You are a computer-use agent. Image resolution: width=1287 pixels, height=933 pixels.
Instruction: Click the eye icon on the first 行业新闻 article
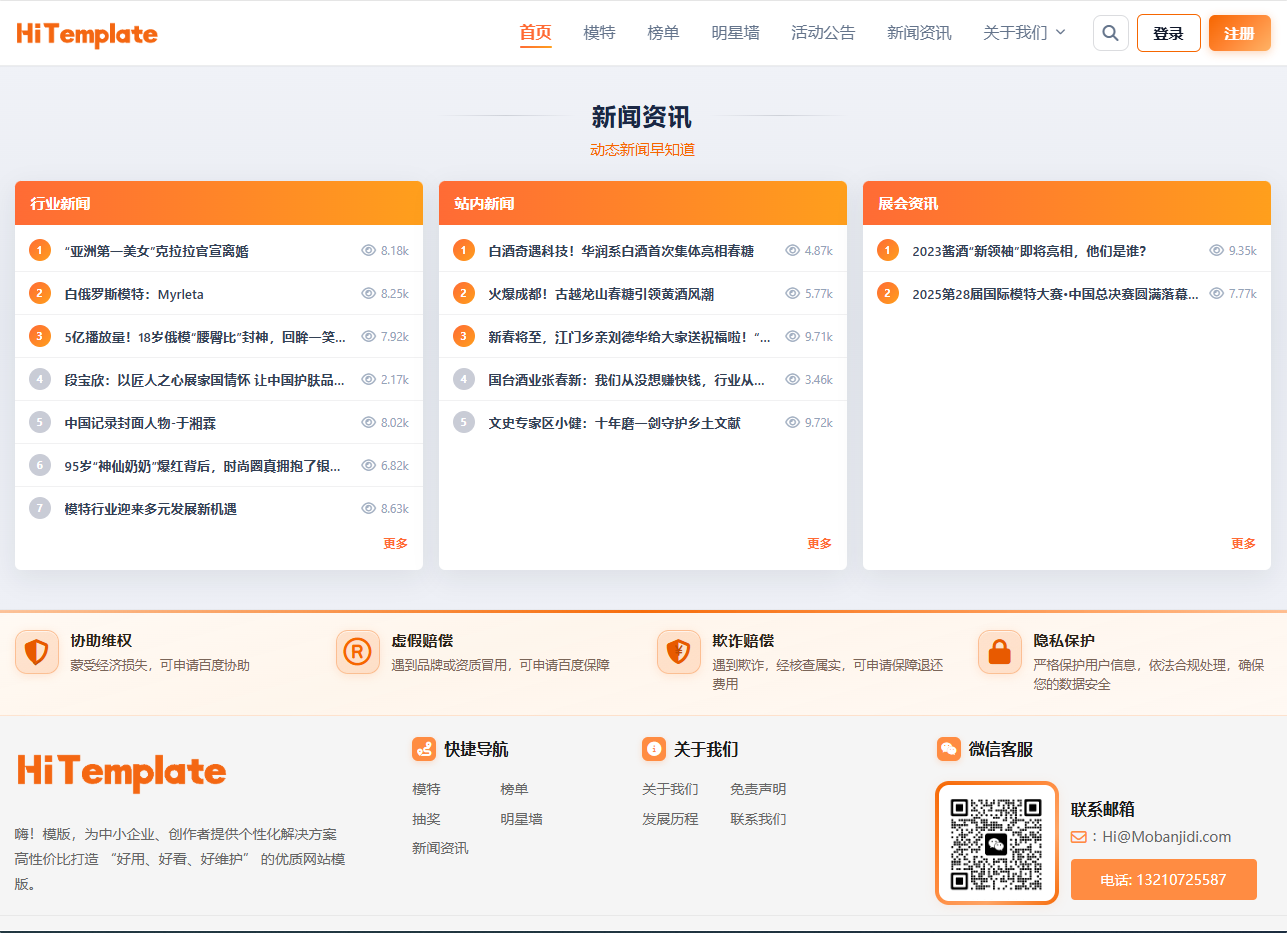point(369,250)
